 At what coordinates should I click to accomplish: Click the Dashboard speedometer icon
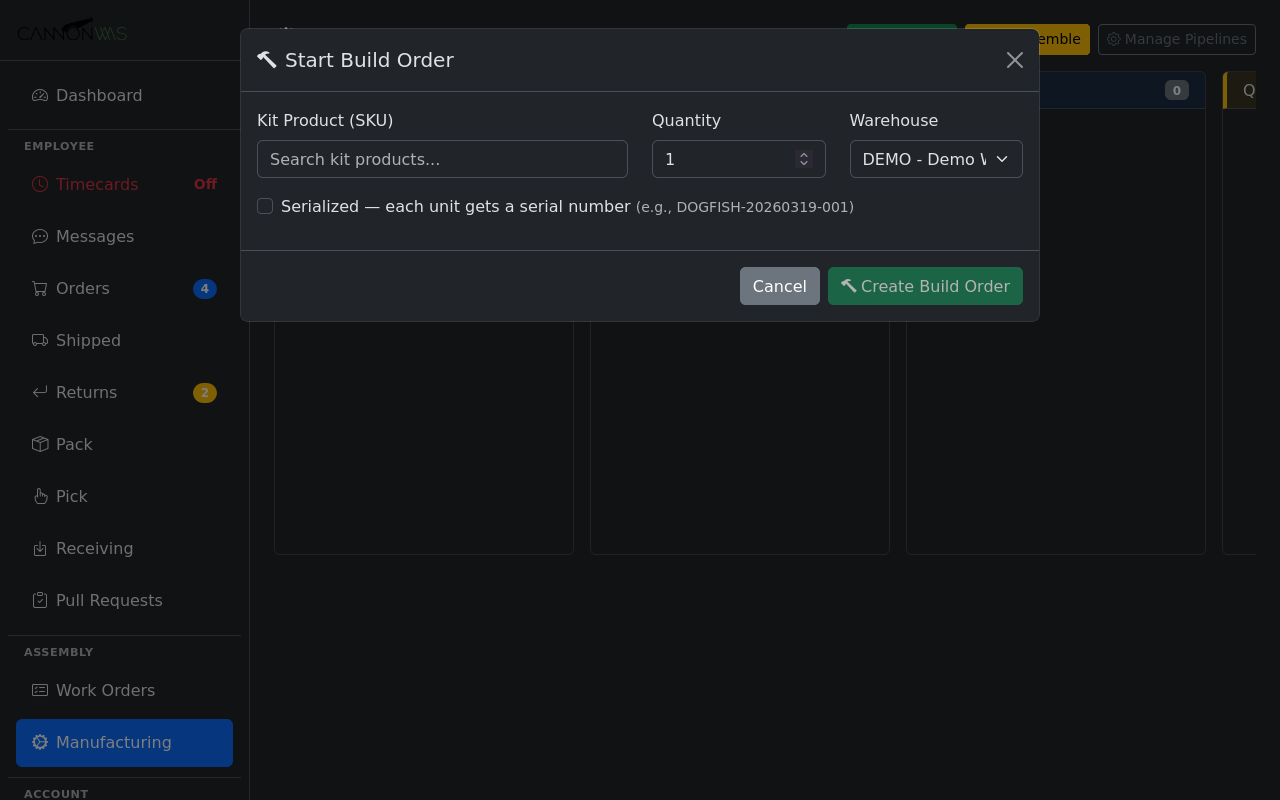[40, 96]
